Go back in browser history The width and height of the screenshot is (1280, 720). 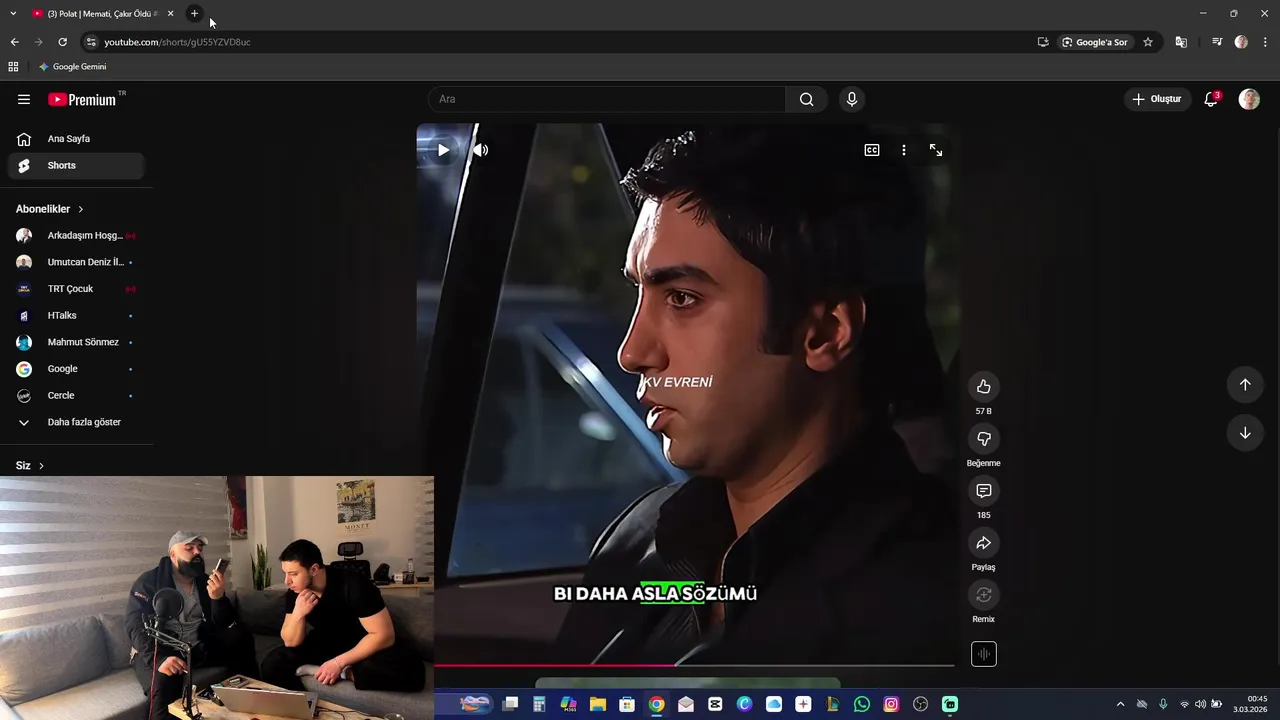coord(14,42)
